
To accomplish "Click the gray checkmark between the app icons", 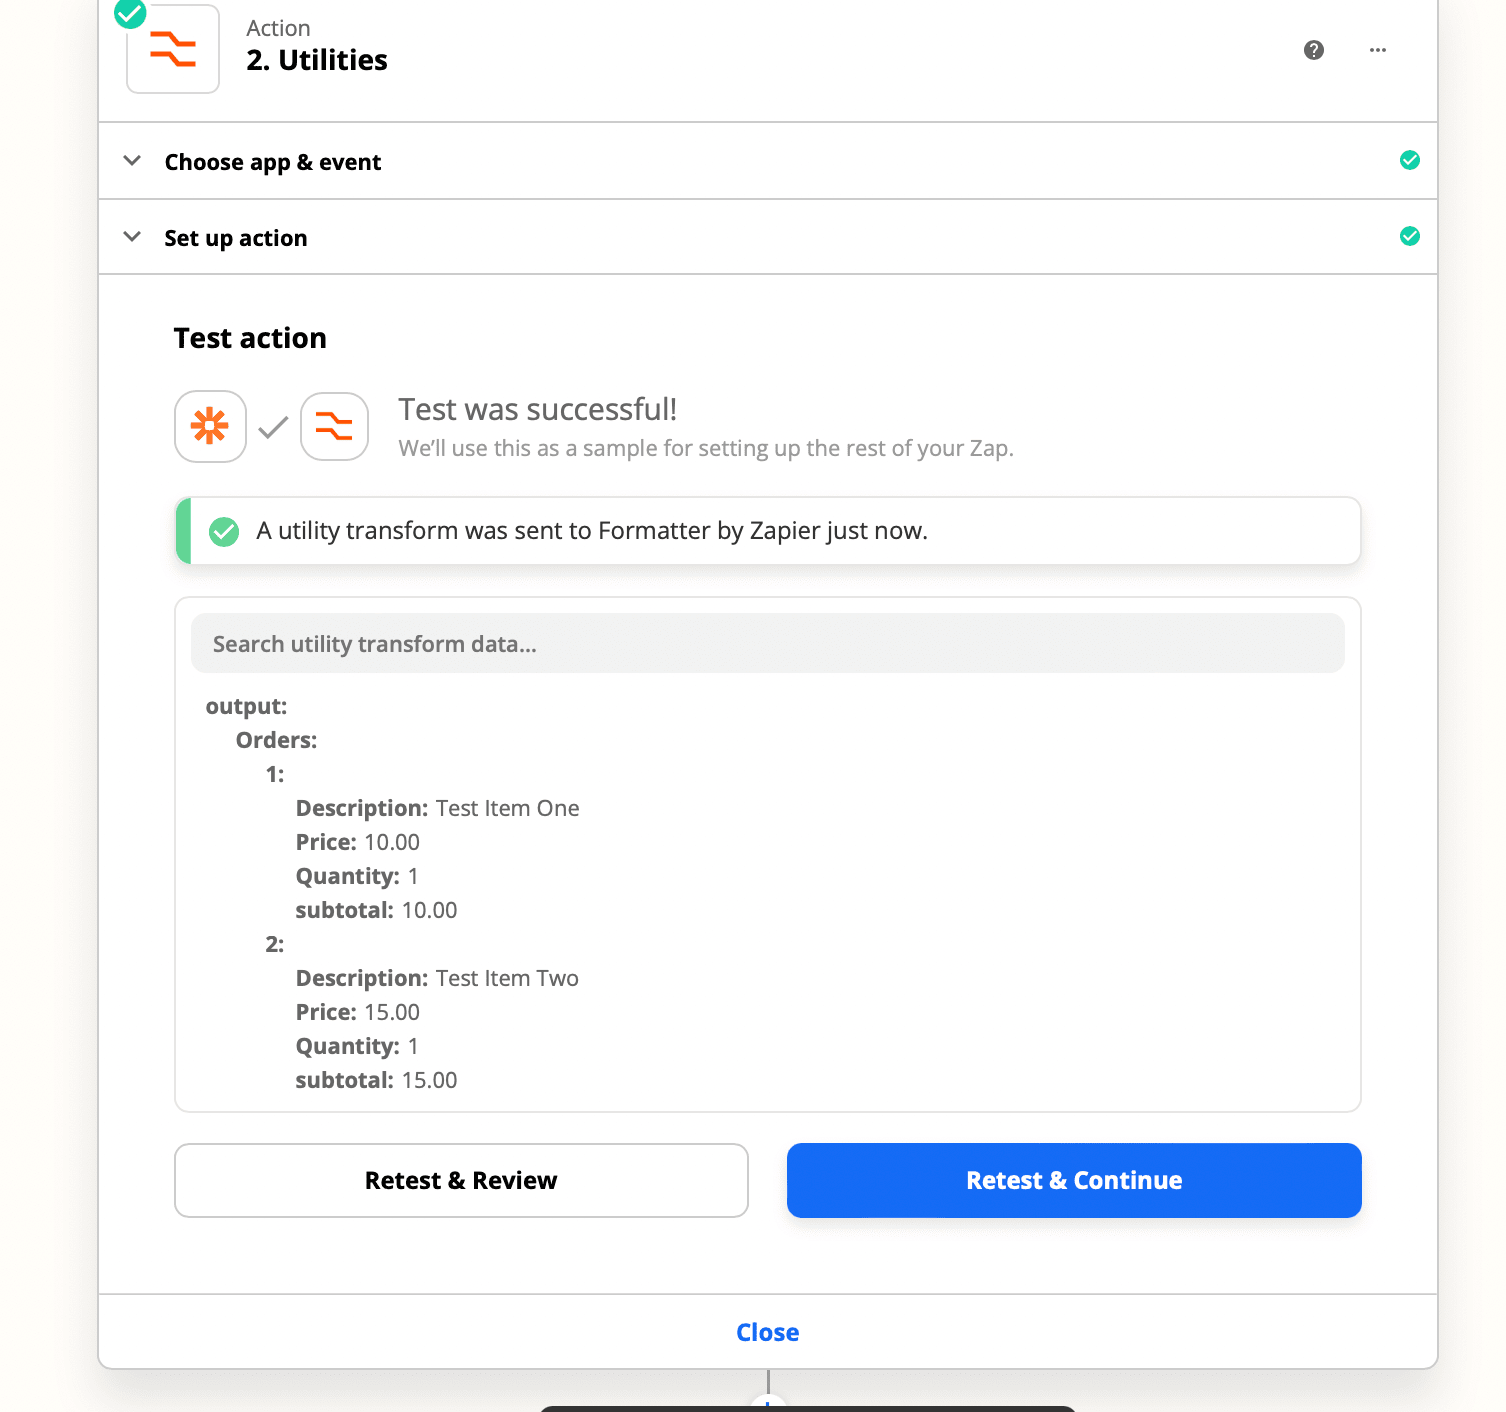I will click(x=273, y=427).
